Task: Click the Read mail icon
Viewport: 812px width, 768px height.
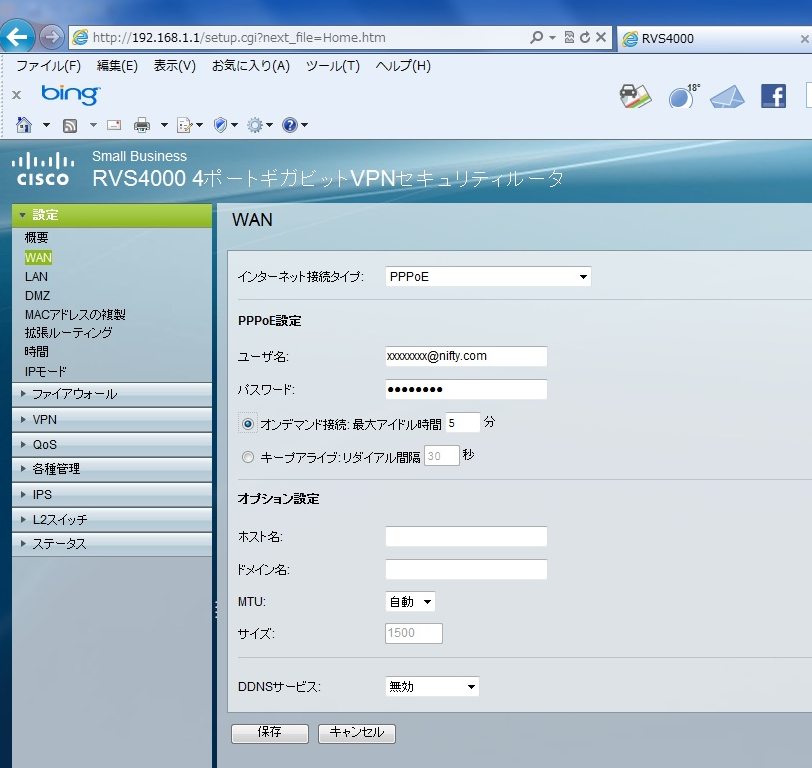Action: 114,125
